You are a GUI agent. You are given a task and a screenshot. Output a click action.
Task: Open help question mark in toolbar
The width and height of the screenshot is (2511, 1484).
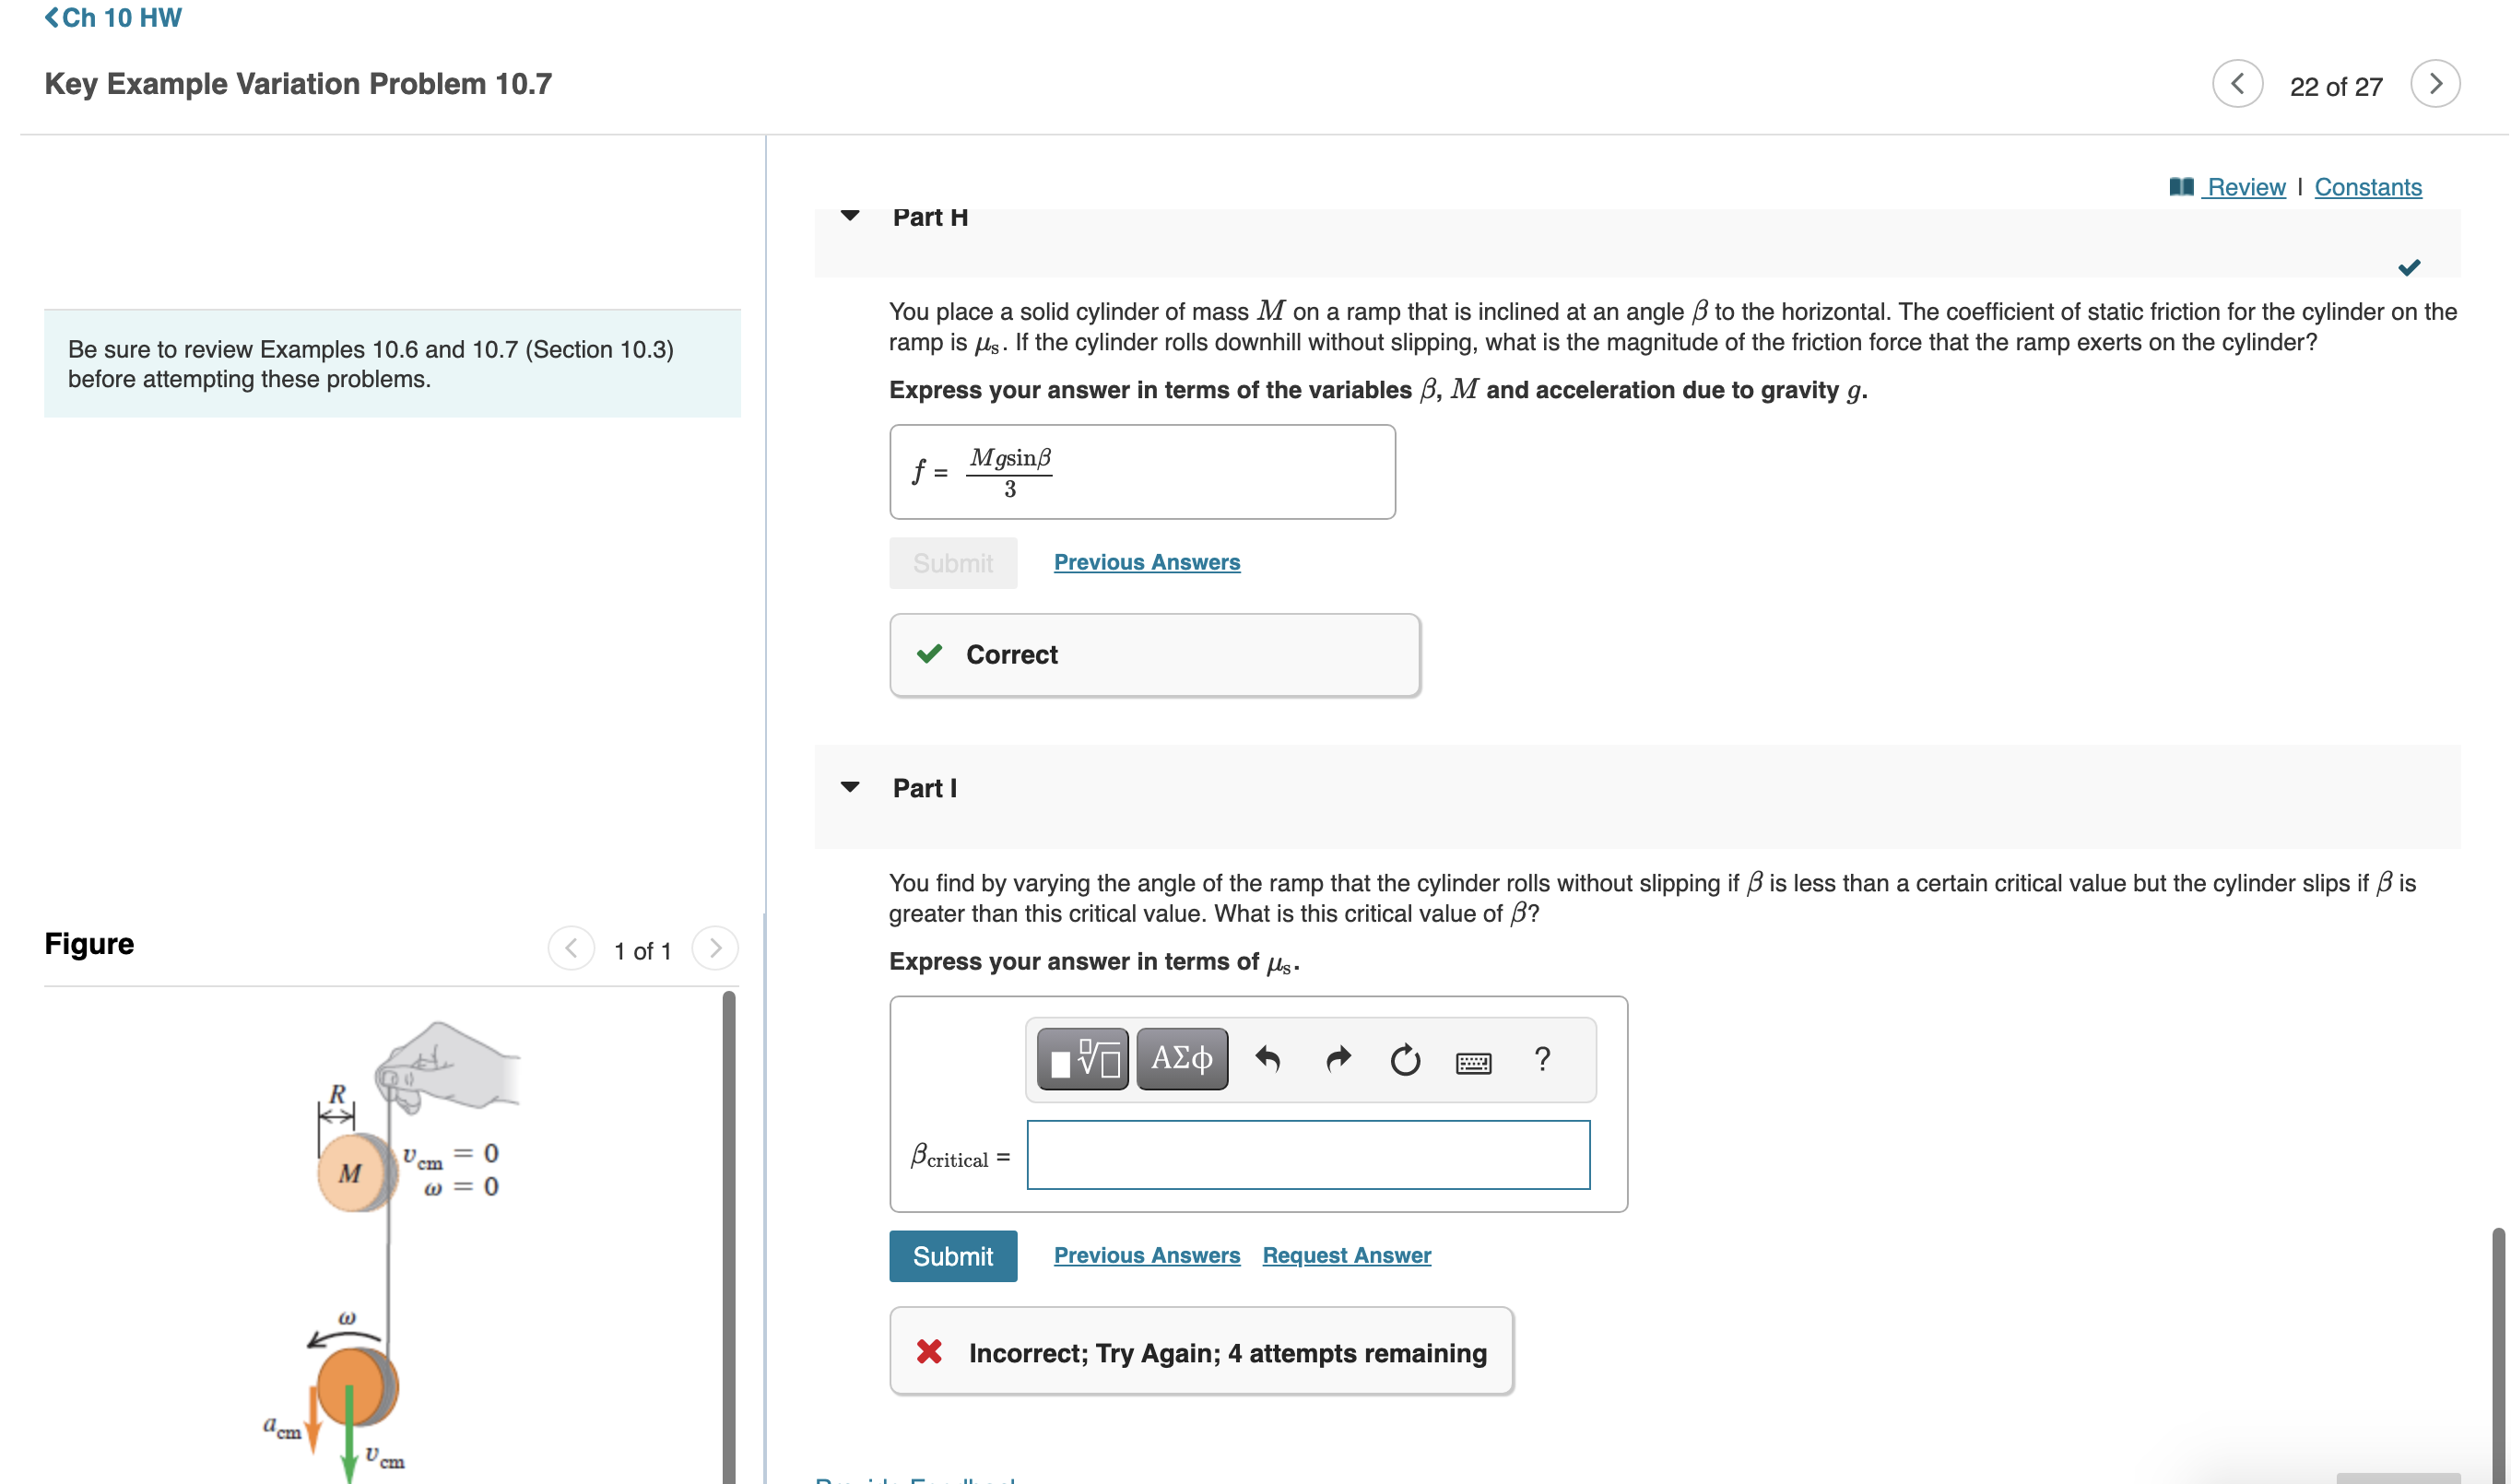tap(1542, 1058)
